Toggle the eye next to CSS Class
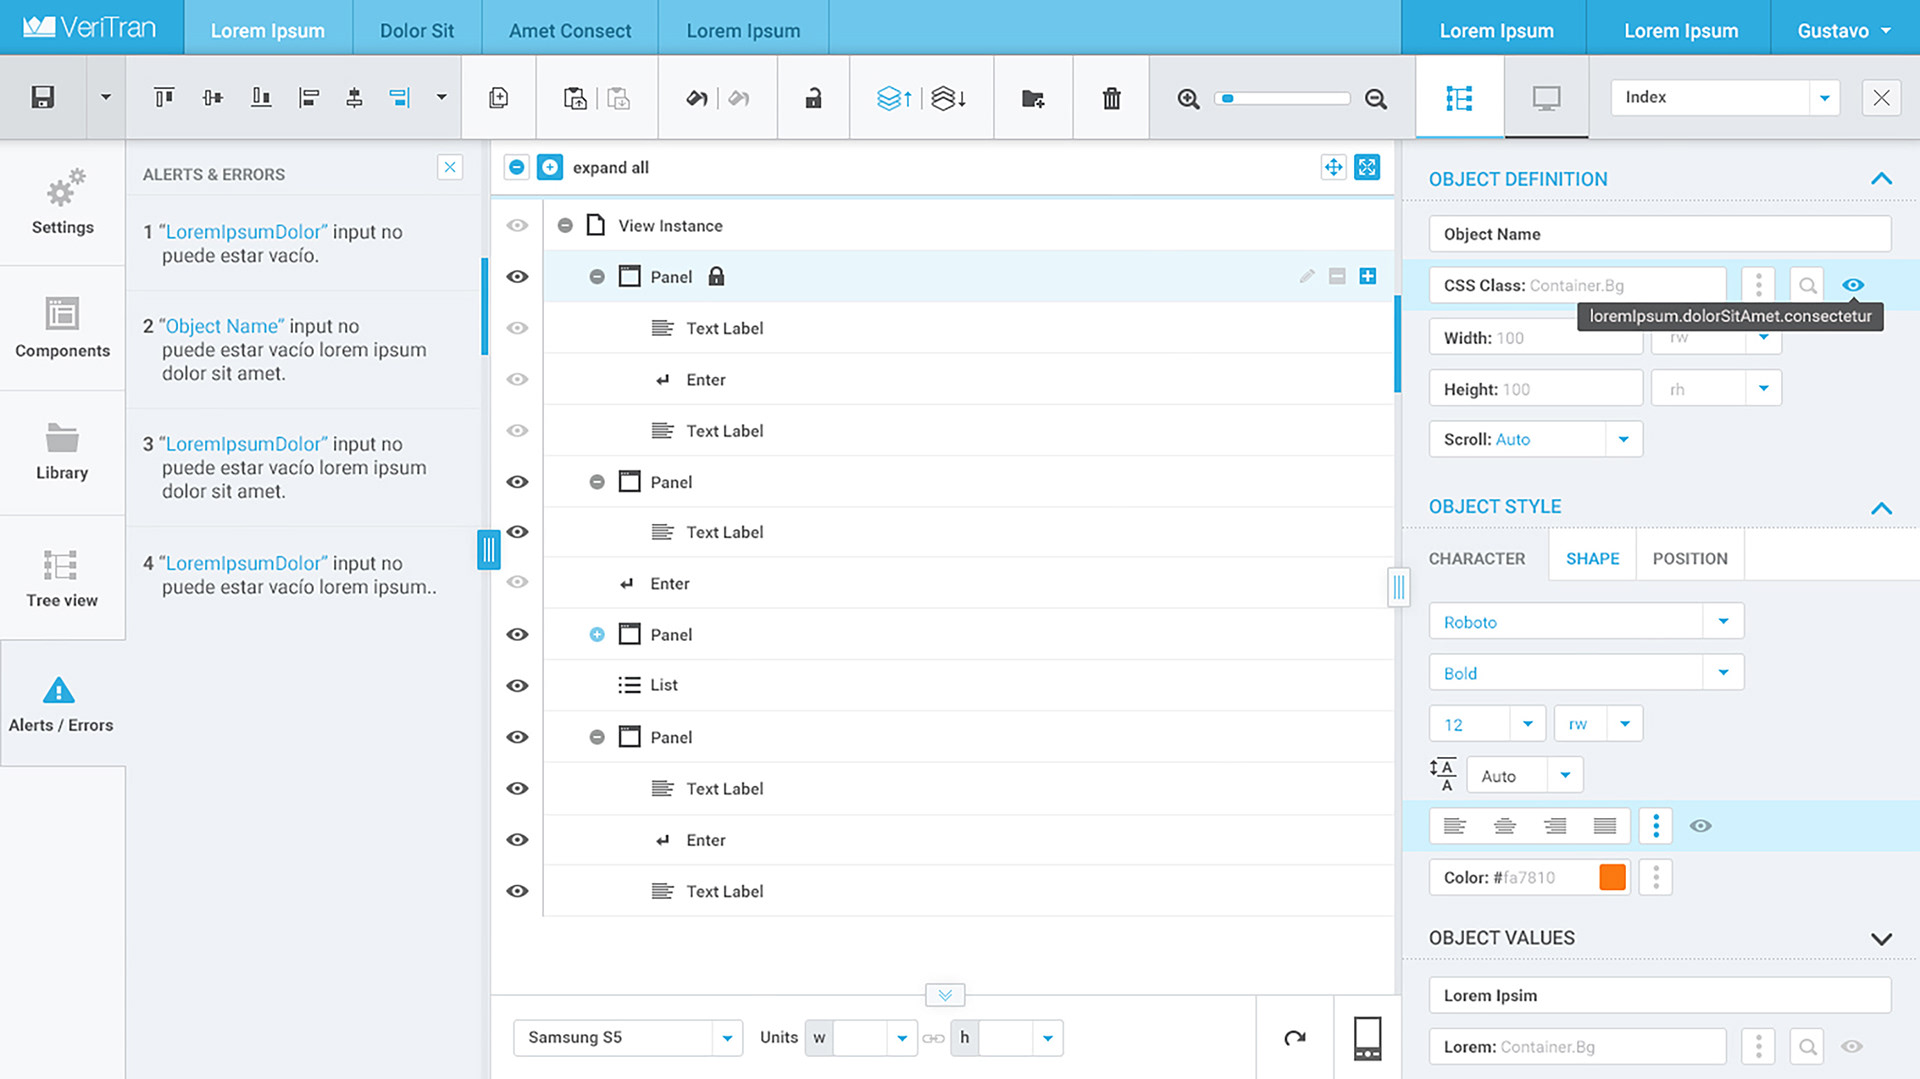 1853,285
